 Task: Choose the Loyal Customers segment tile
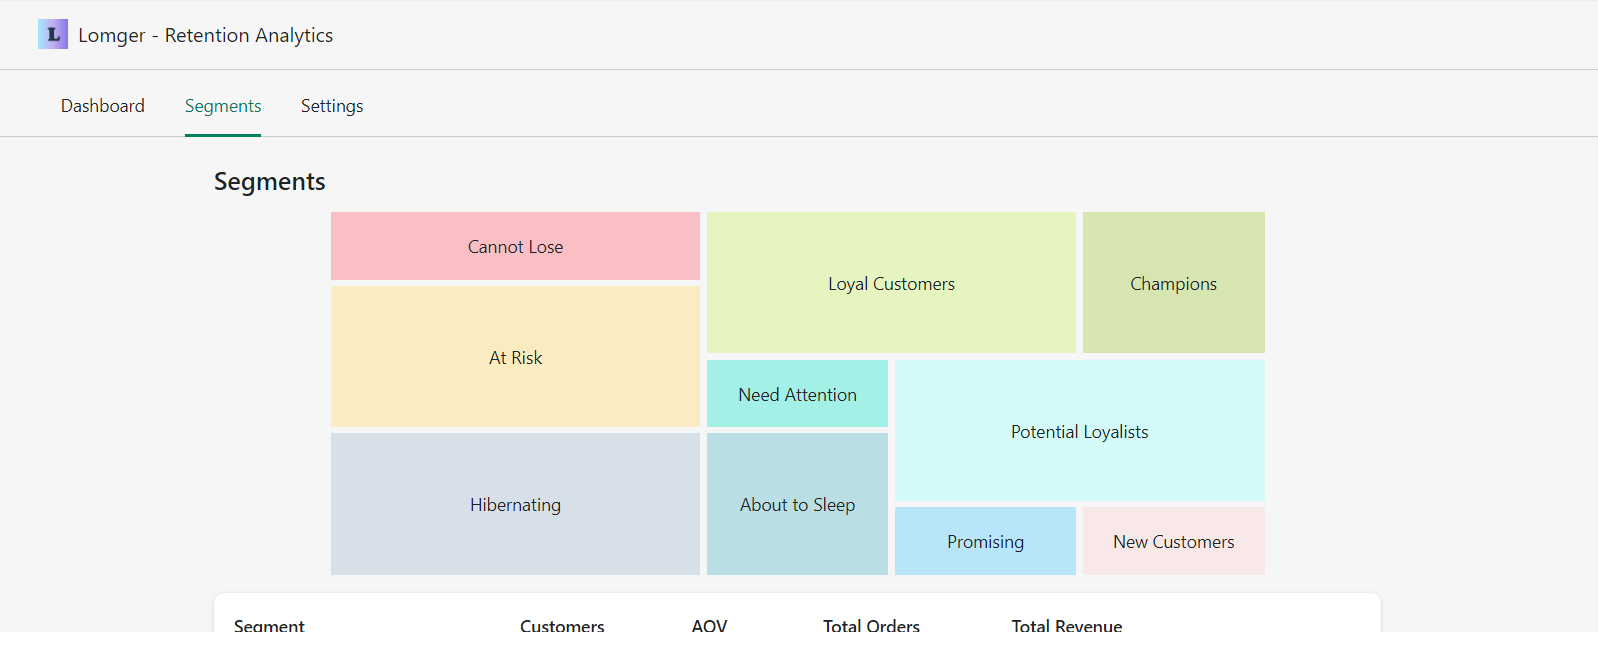pos(891,283)
